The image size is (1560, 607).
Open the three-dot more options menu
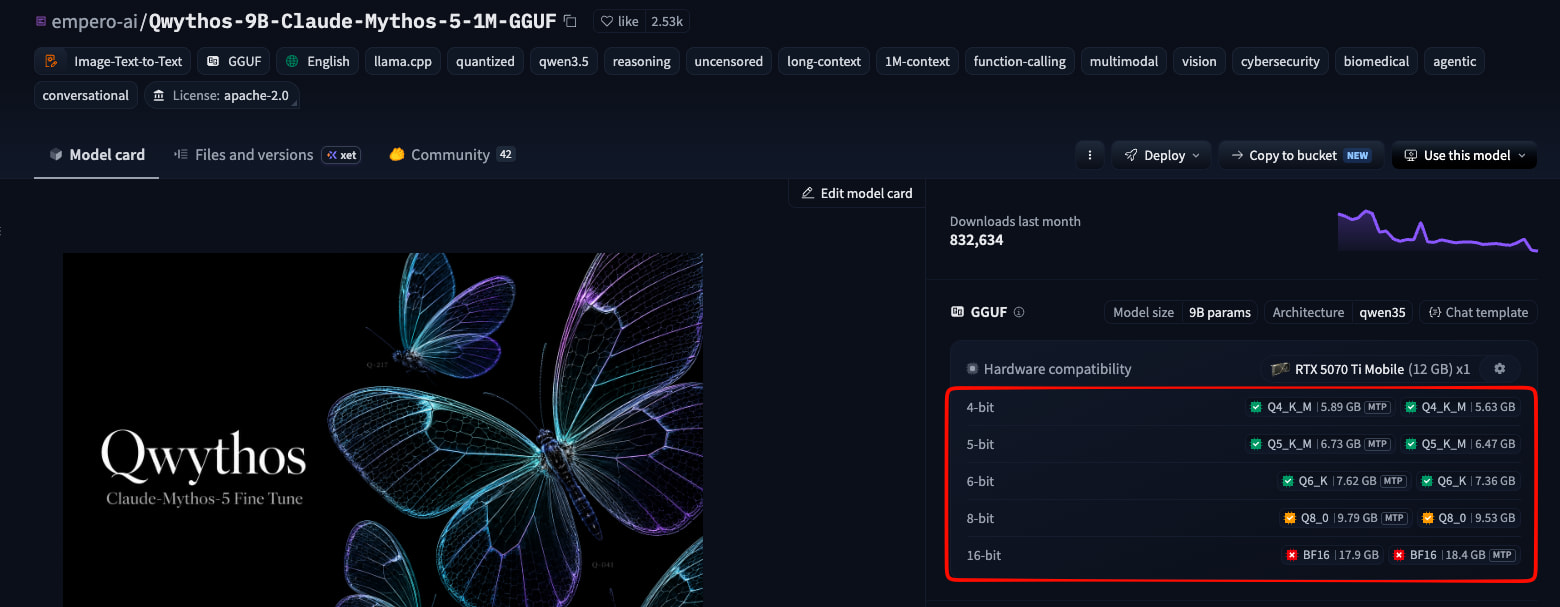[1089, 155]
